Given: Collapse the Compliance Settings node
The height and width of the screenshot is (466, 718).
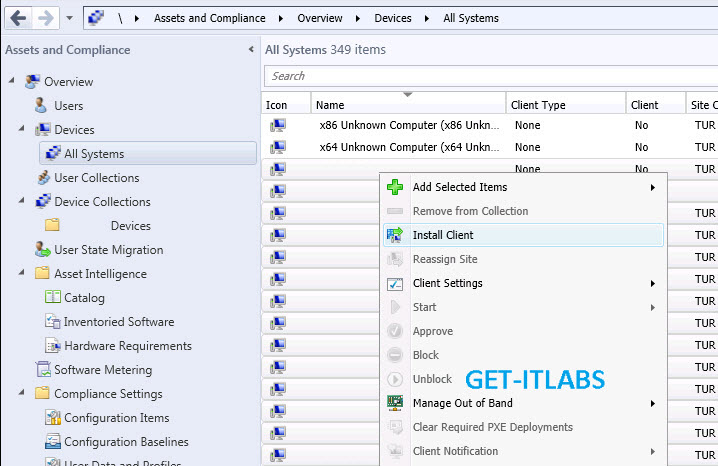Looking at the screenshot, I should click(x=22, y=394).
